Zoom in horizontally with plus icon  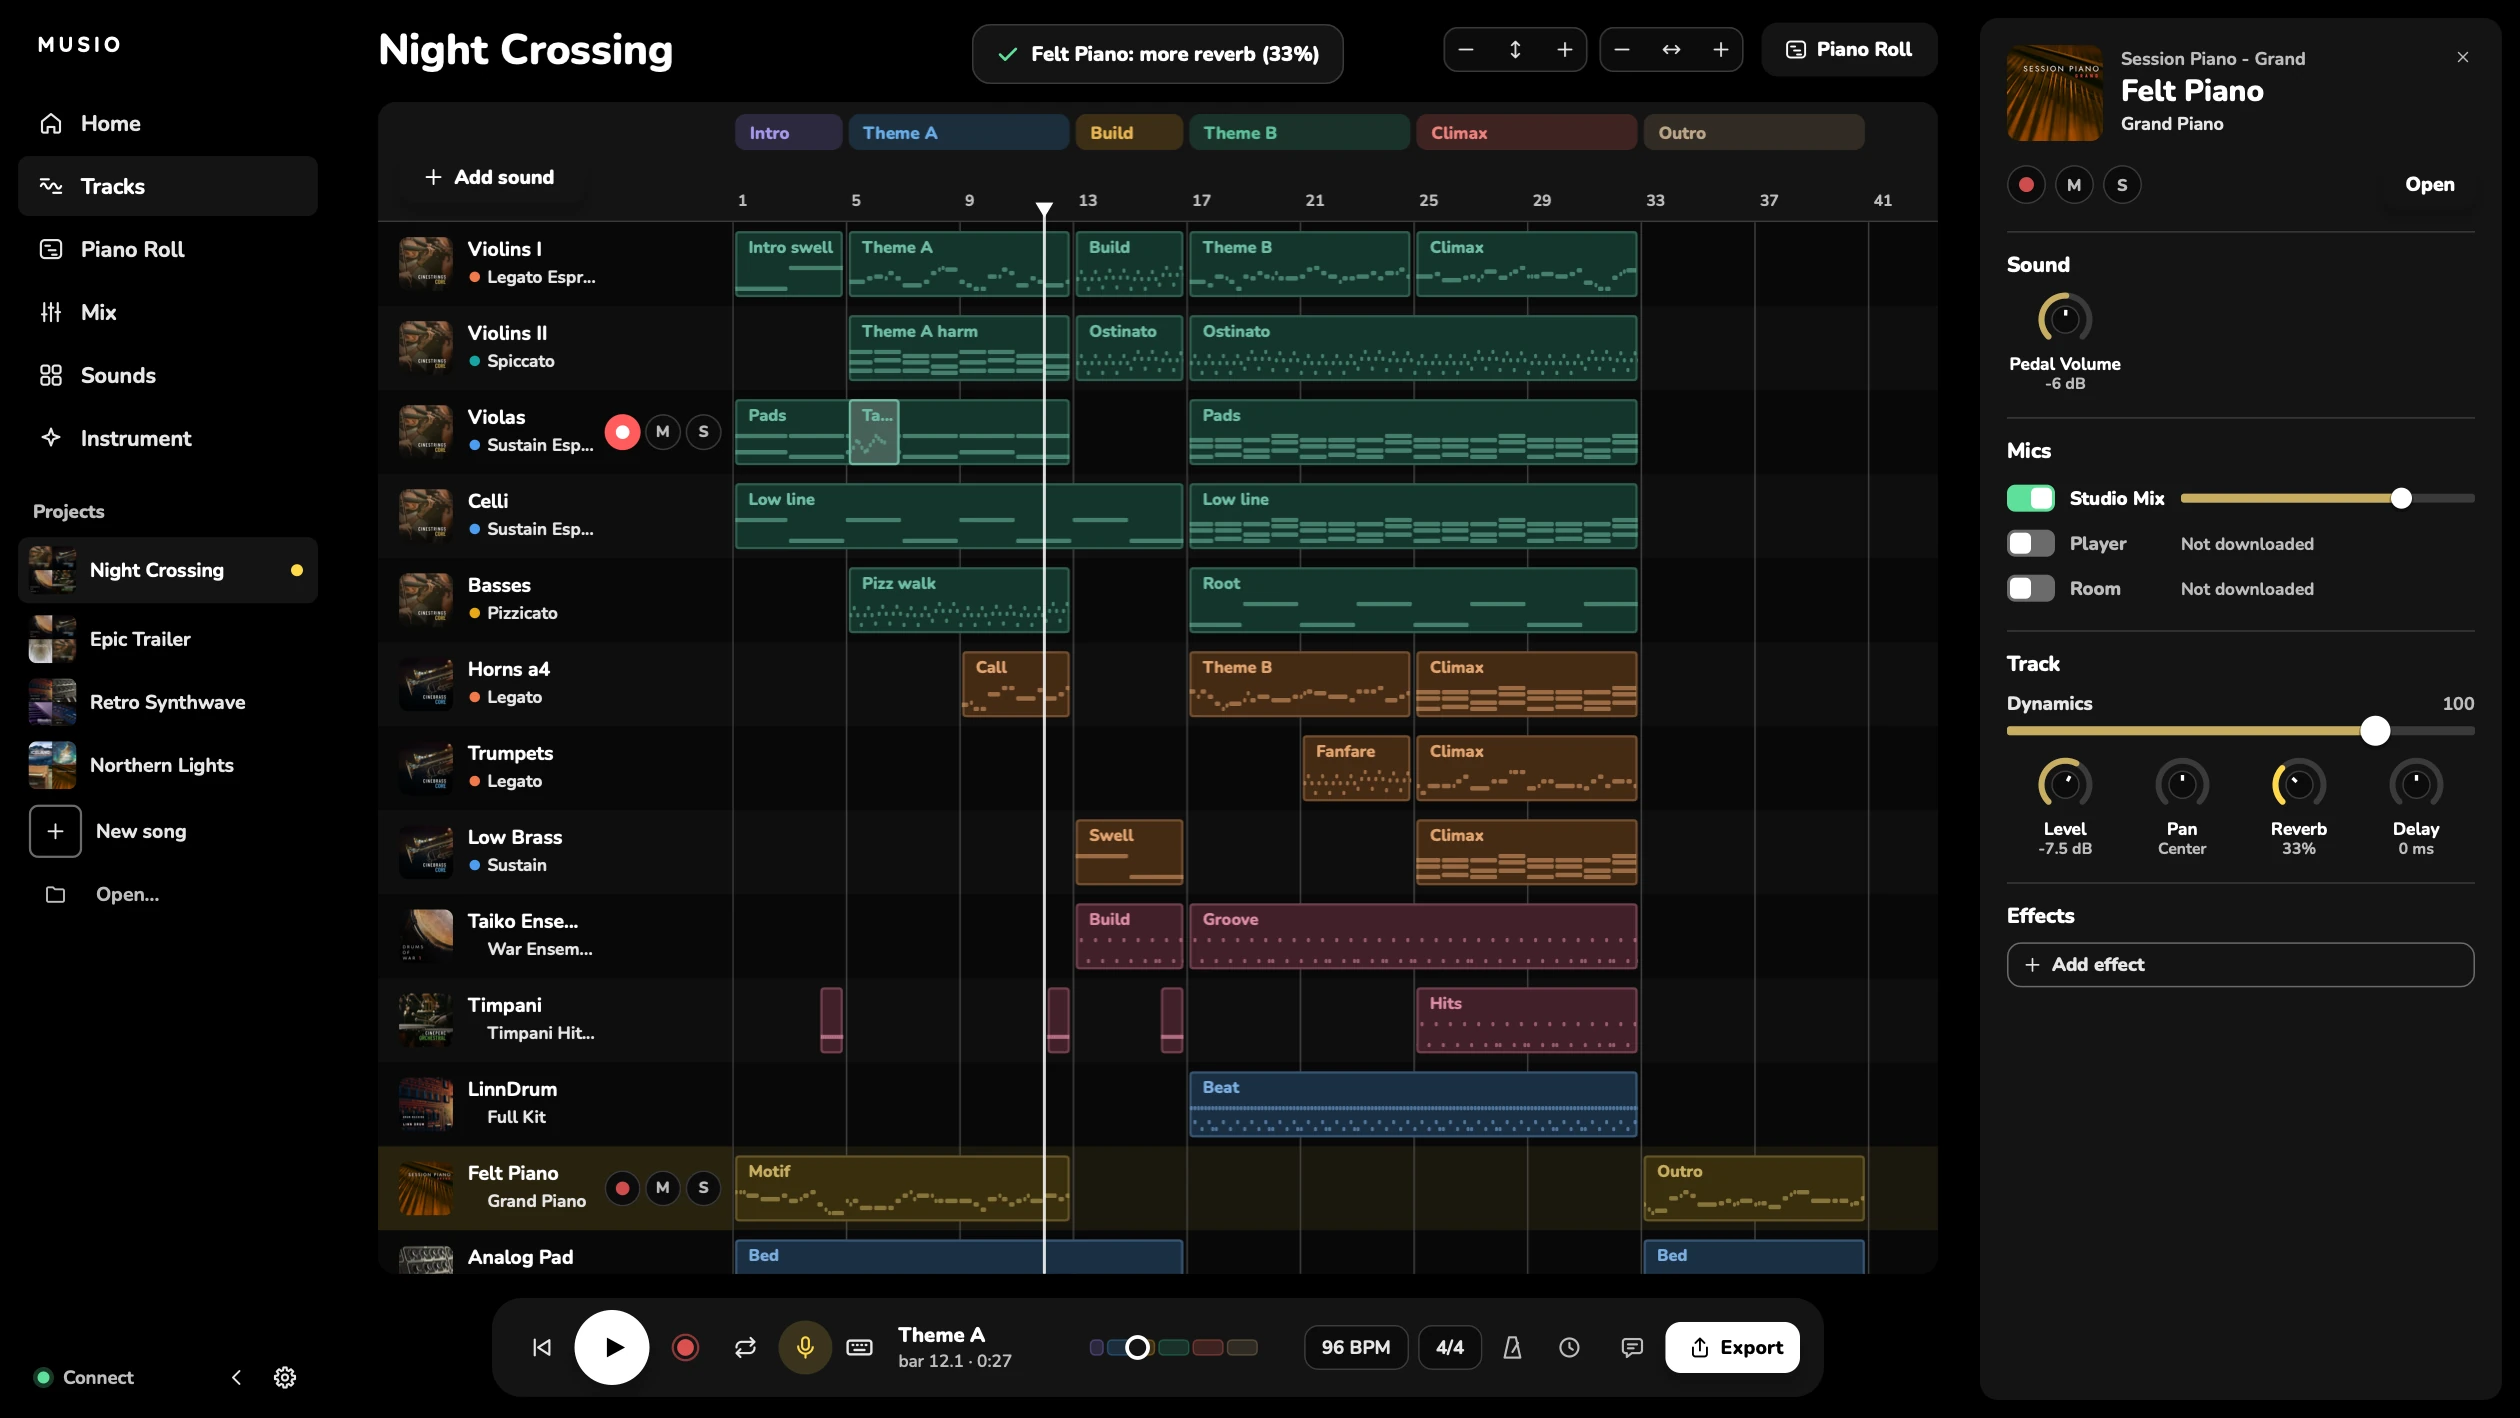(x=1721, y=49)
